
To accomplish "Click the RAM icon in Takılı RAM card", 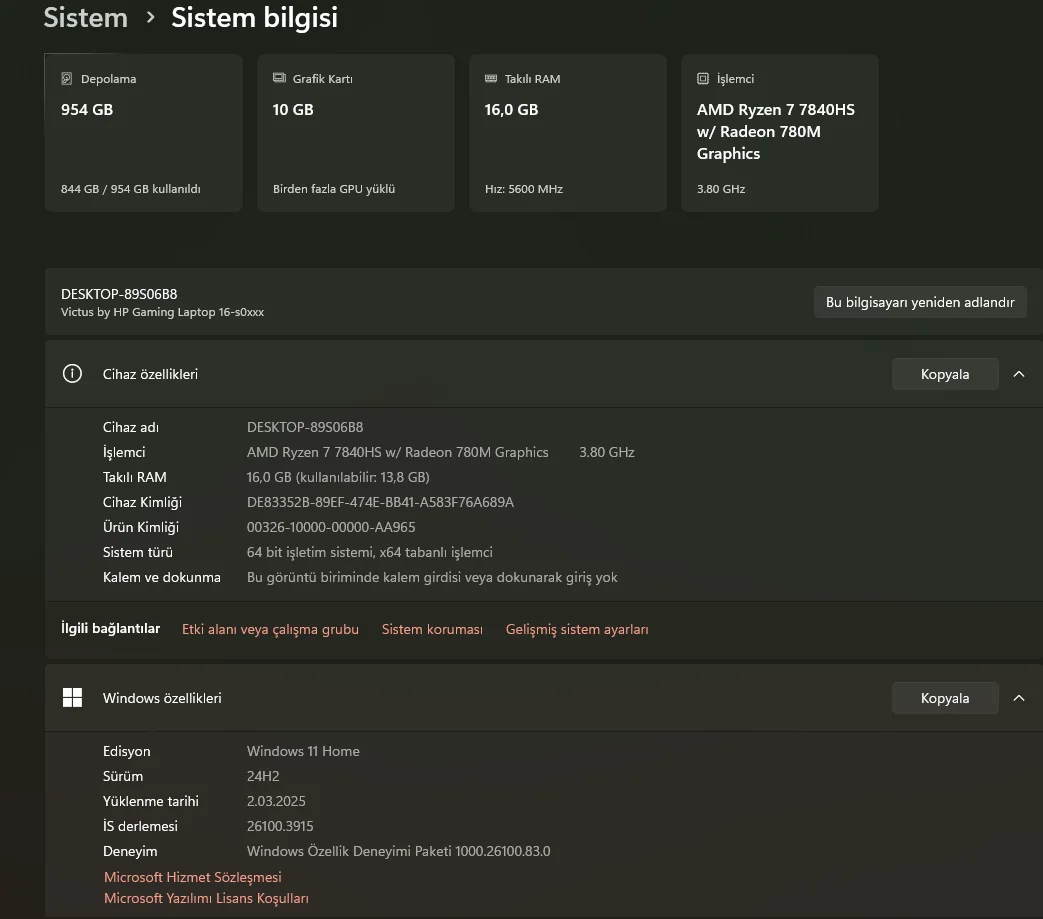I will click(x=491, y=79).
